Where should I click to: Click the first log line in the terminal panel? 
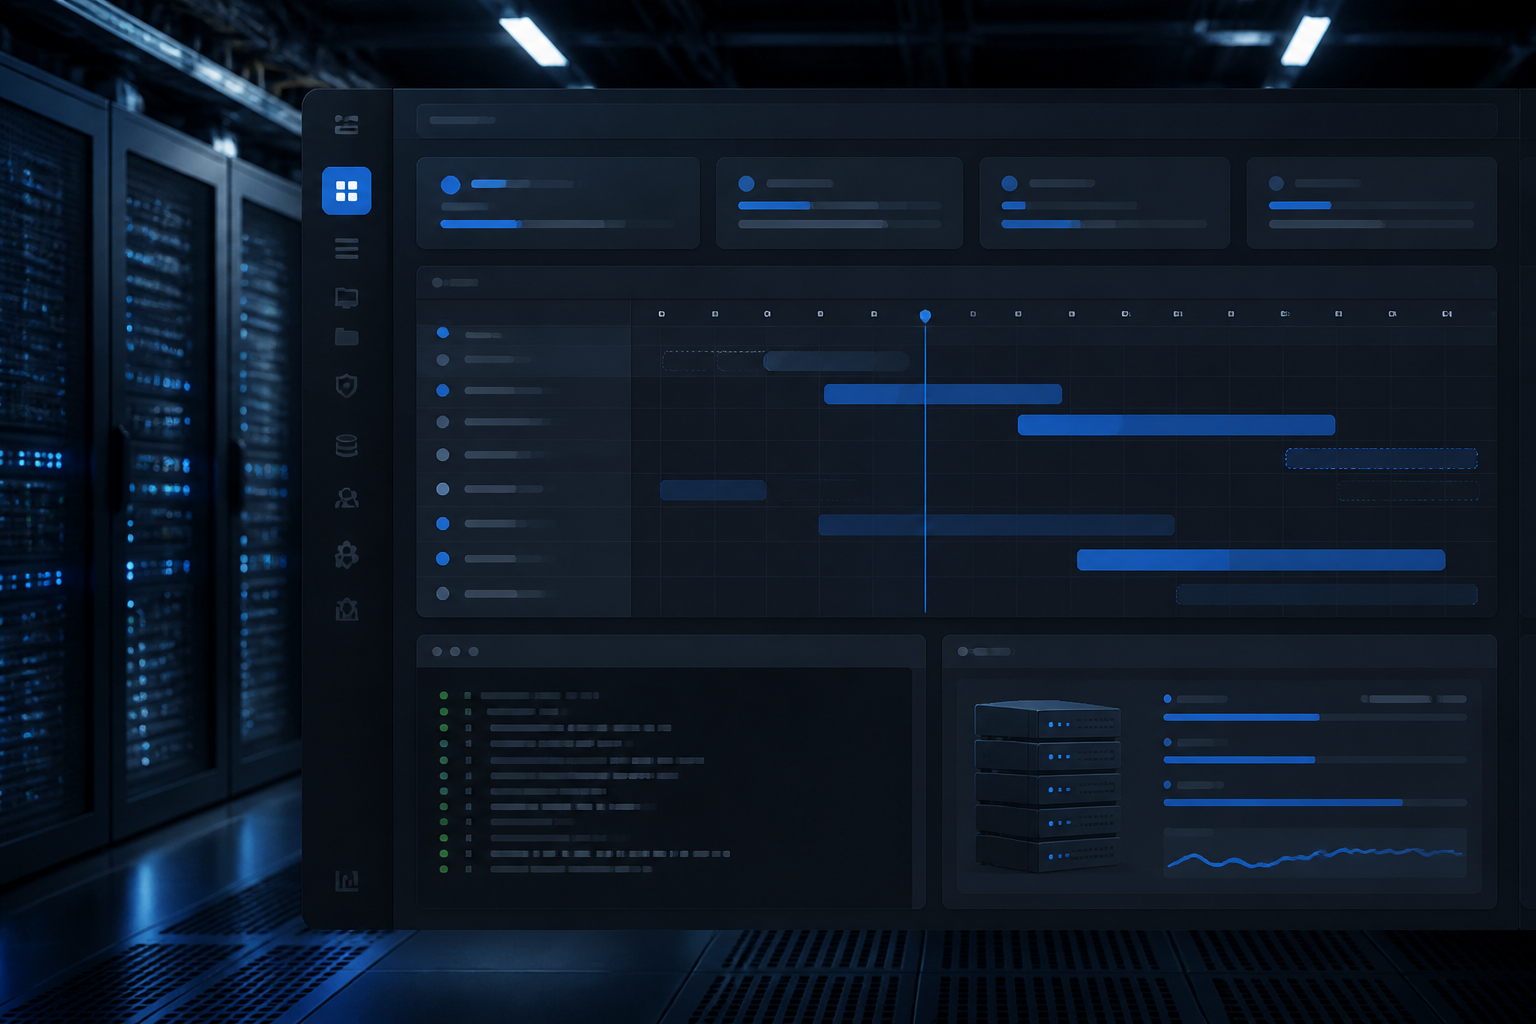[519, 695]
